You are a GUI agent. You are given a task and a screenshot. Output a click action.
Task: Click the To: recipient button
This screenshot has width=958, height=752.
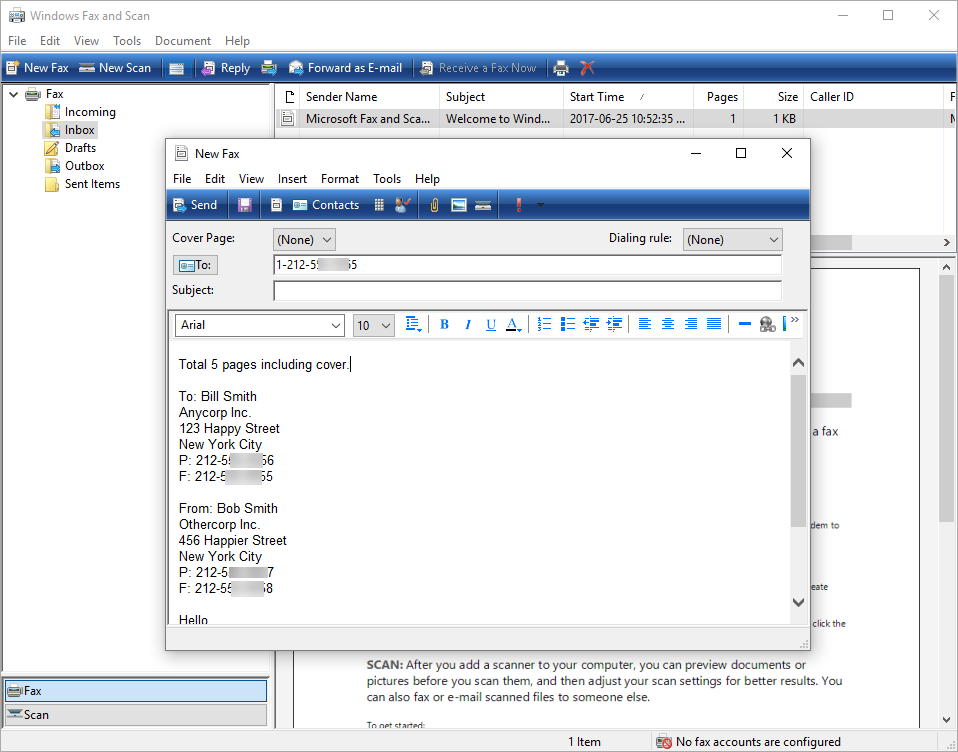(195, 265)
